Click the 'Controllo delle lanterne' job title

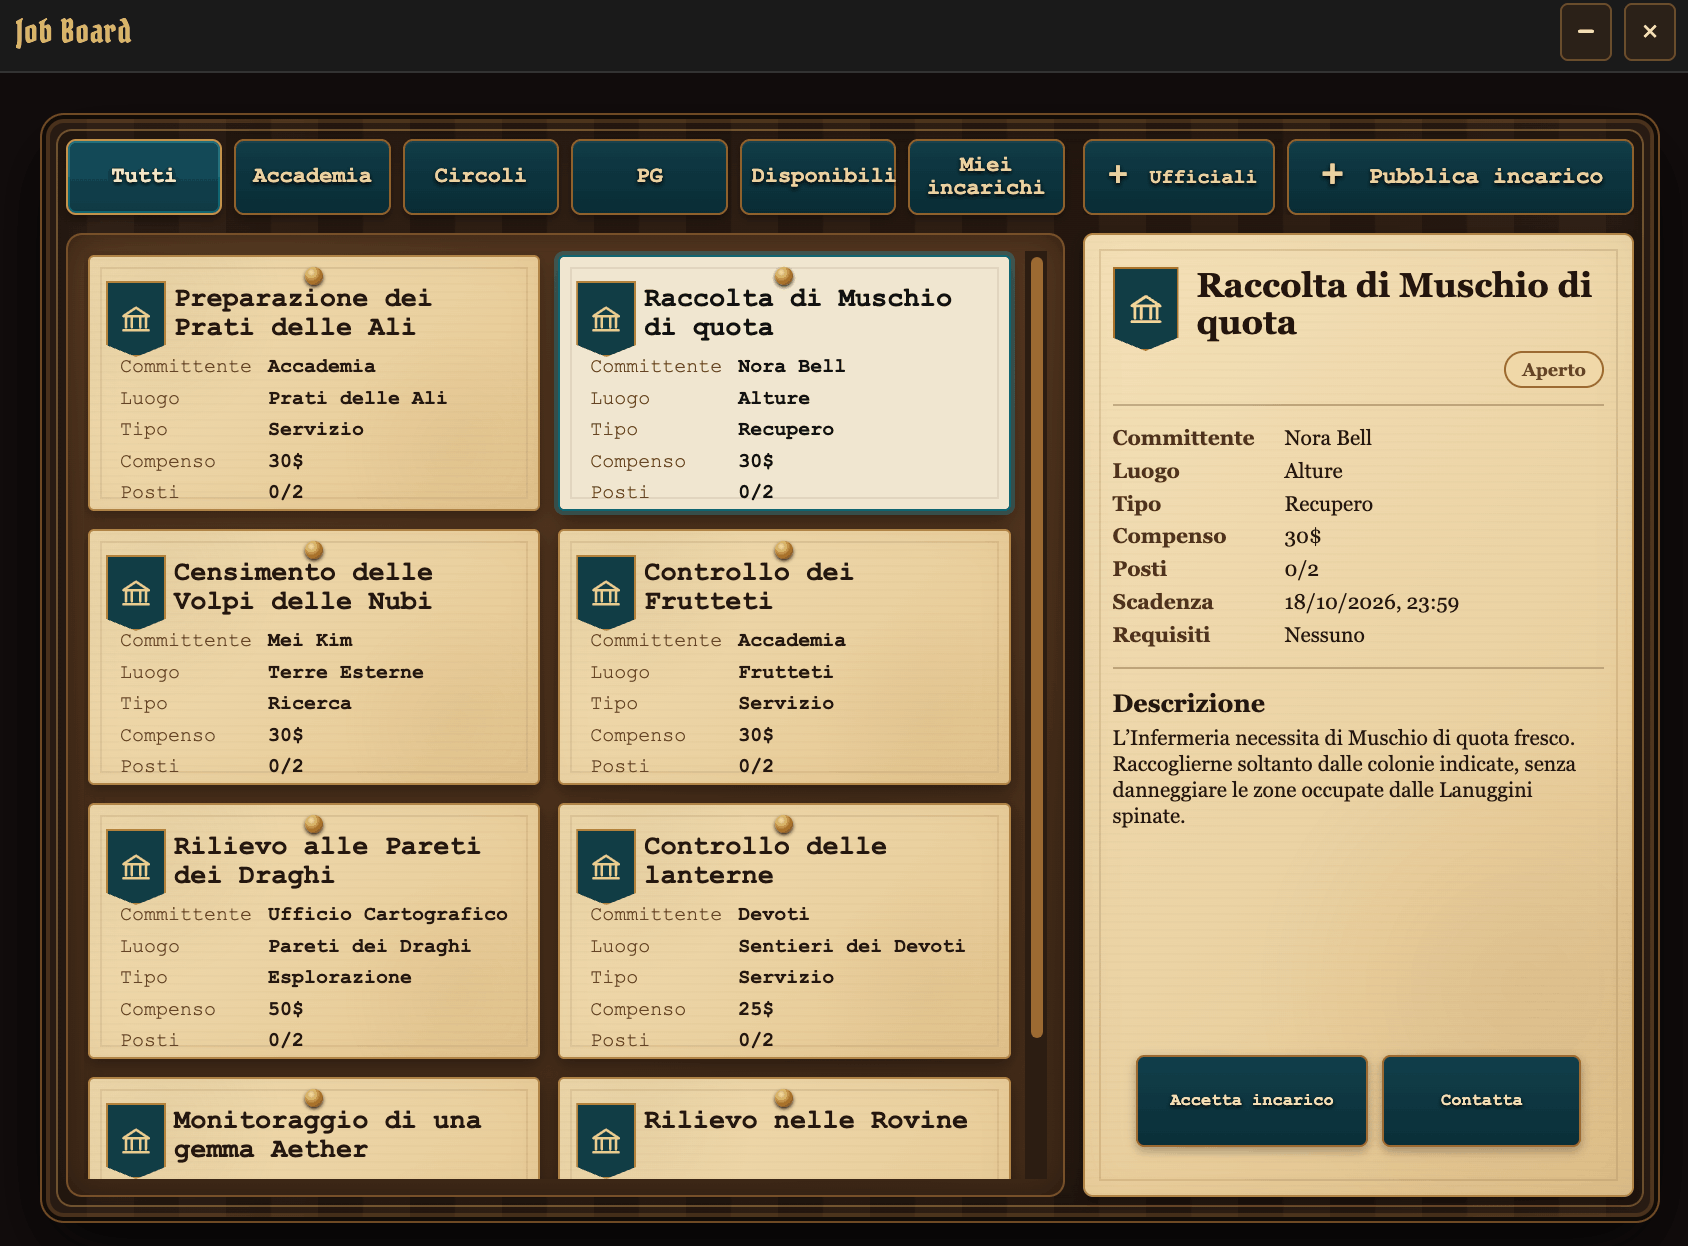765,860
